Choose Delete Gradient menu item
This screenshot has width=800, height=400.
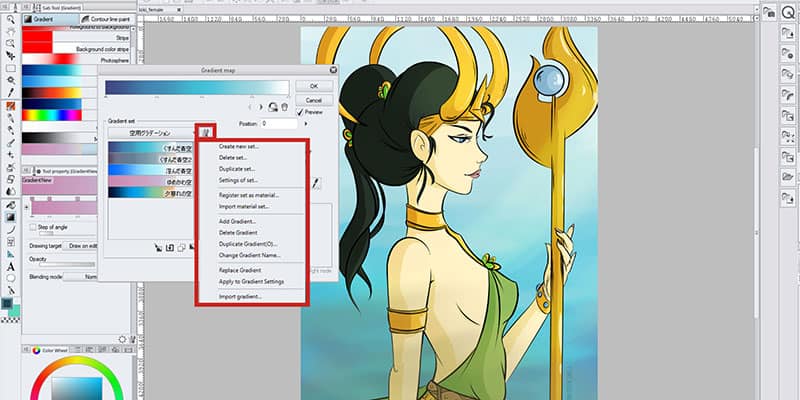[x=238, y=233]
